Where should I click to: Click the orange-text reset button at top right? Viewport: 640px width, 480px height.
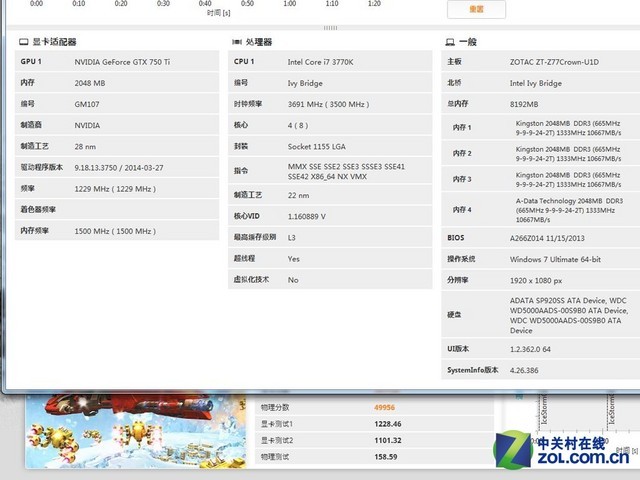(x=476, y=9)
